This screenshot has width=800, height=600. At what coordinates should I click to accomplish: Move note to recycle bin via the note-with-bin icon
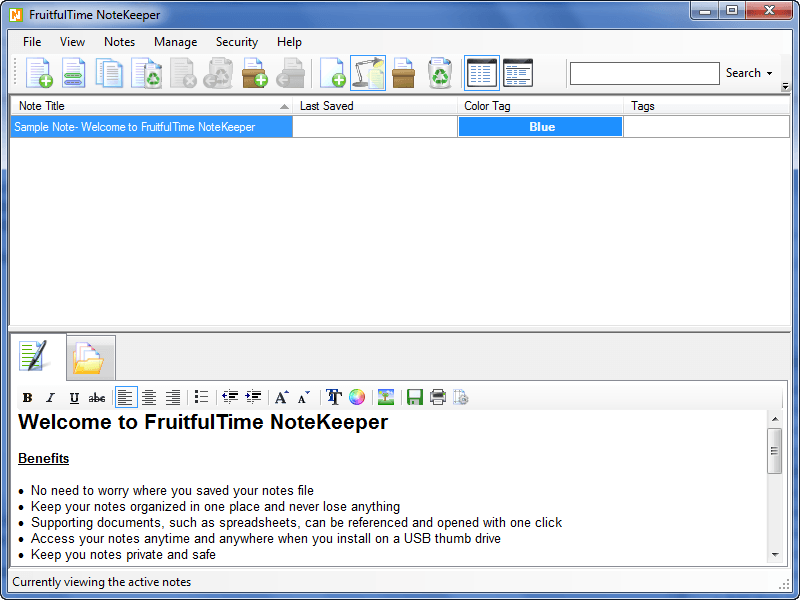pos(146,73)
